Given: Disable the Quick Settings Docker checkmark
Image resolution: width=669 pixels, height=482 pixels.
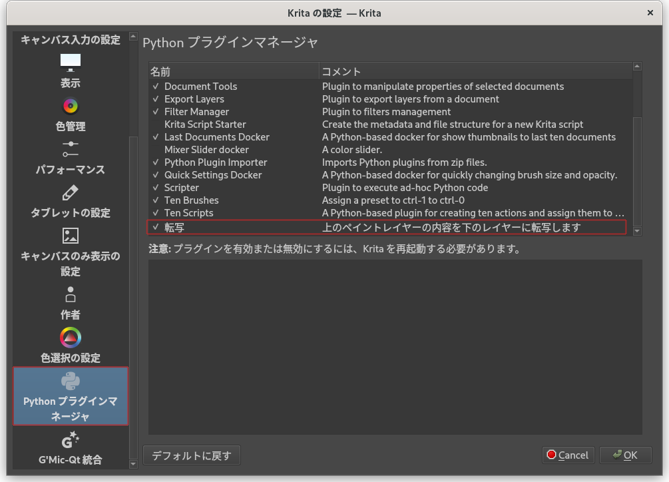Looking at the screenshot, I should point(156,175).
